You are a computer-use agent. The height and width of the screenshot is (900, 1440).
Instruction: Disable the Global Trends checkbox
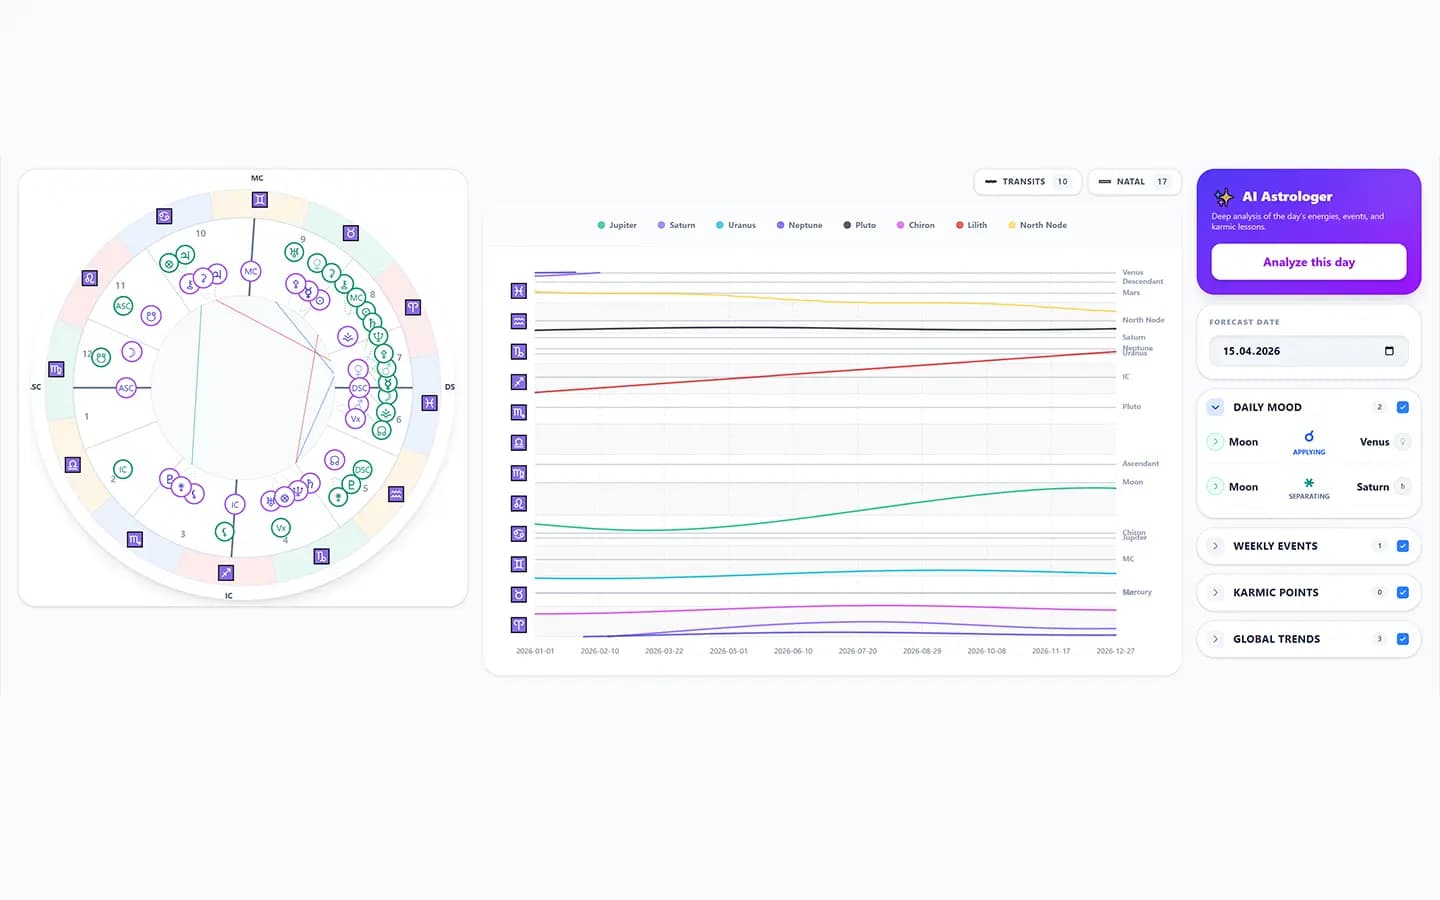coord(1402,639)
